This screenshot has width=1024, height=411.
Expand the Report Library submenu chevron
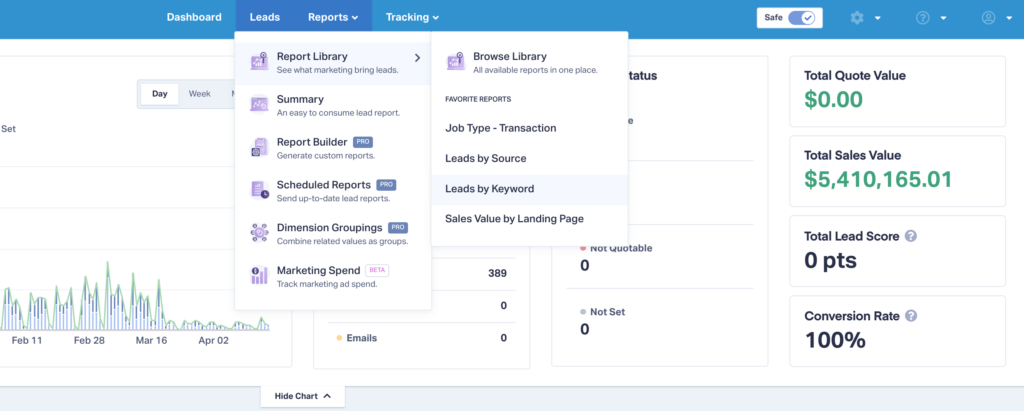[x=417, y=58]
